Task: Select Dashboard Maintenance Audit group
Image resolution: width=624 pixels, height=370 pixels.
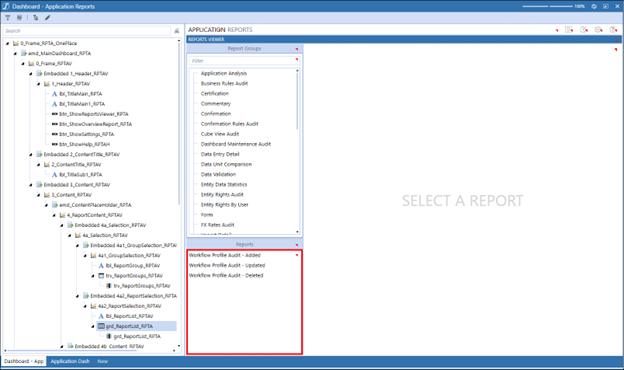Action: pyautogui.click(x=236, y=144)
